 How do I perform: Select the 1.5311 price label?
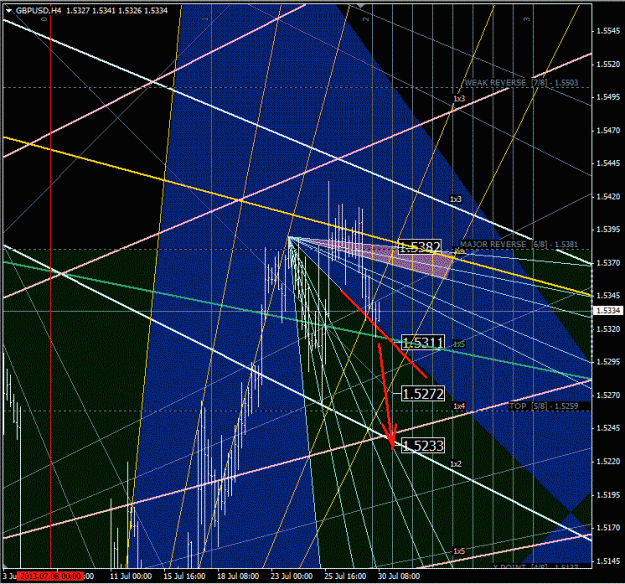pos(423,342)
